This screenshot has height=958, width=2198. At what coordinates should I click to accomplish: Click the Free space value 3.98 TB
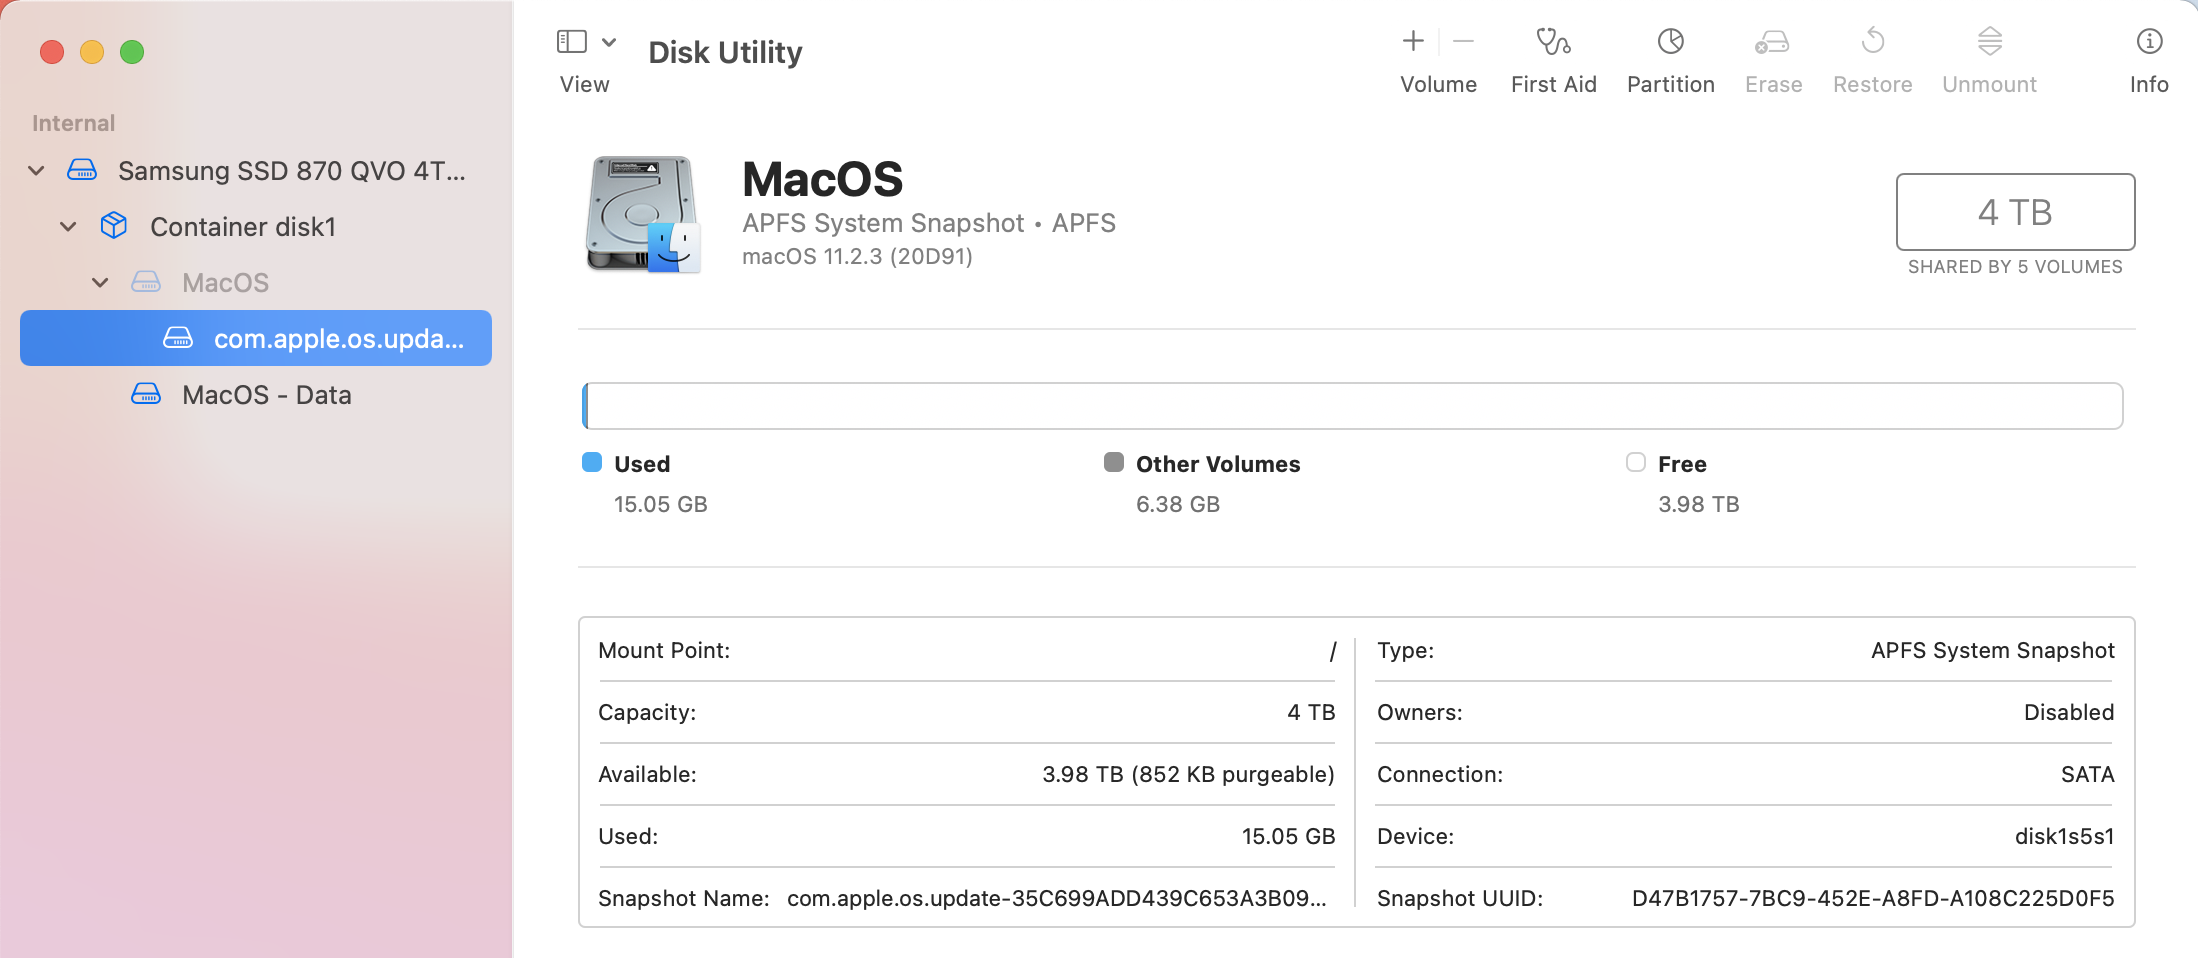1699,504
